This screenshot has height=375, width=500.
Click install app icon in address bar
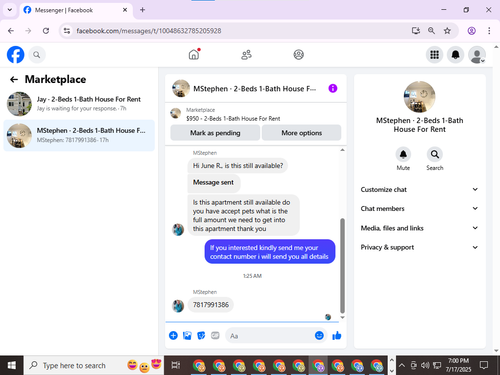pyautogui.click(x=415, y=31)
